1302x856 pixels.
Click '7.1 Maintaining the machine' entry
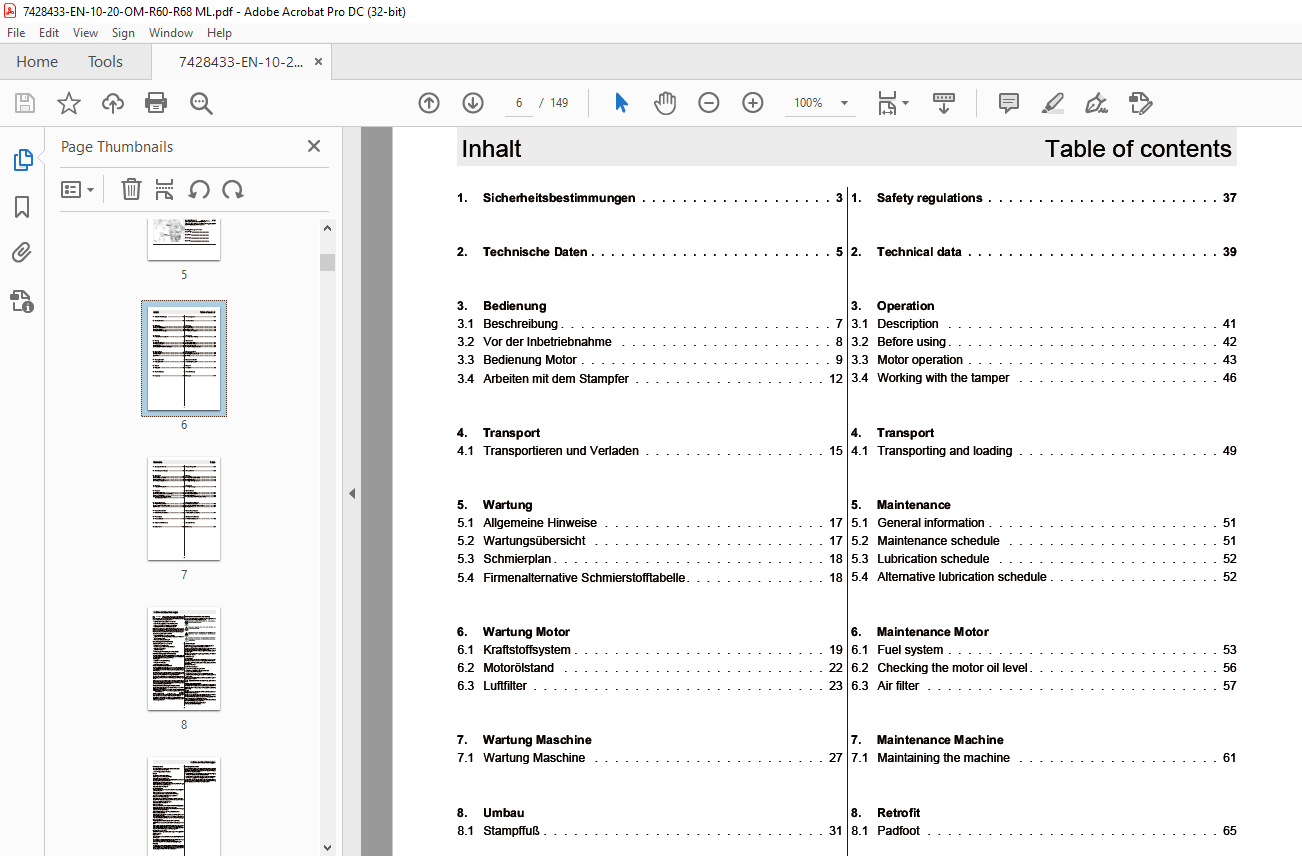1044,758
